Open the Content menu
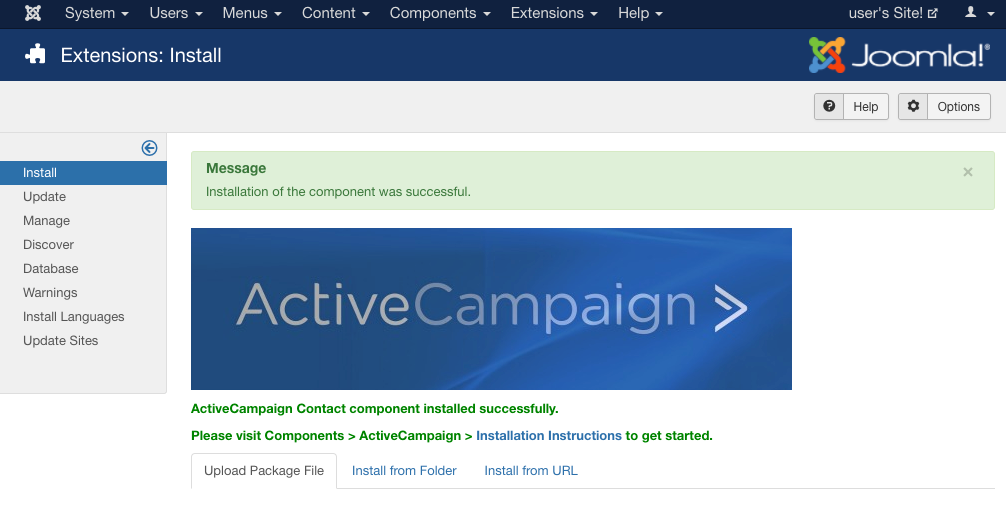This screenshot has width=1006, height=505. click(336, 13)
